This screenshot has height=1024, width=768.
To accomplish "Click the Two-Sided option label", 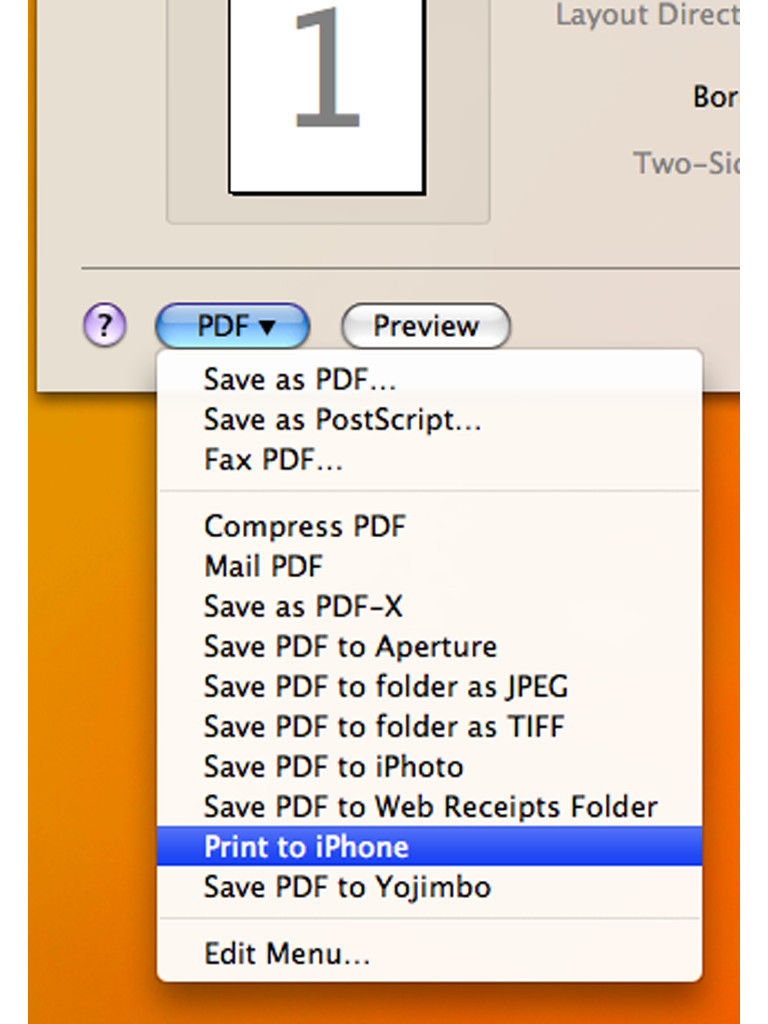I will click(686, 163).
